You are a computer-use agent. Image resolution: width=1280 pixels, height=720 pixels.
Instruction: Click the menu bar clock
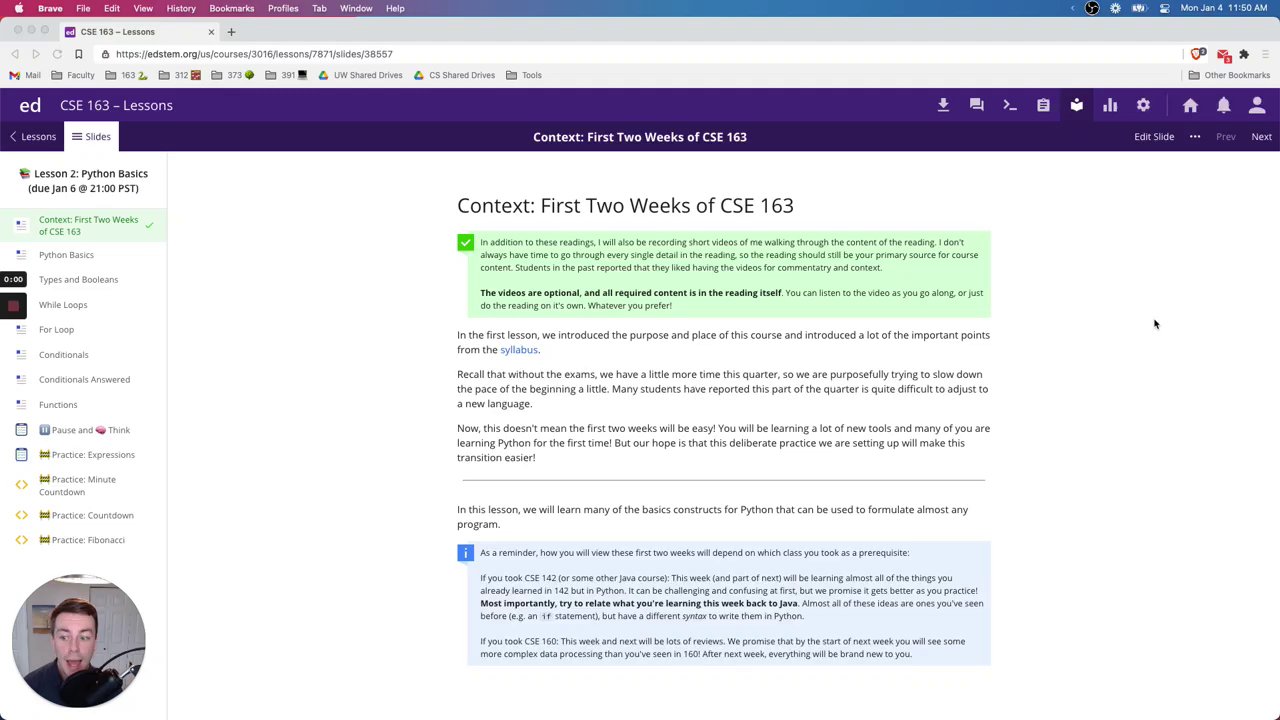(1224, 8)
